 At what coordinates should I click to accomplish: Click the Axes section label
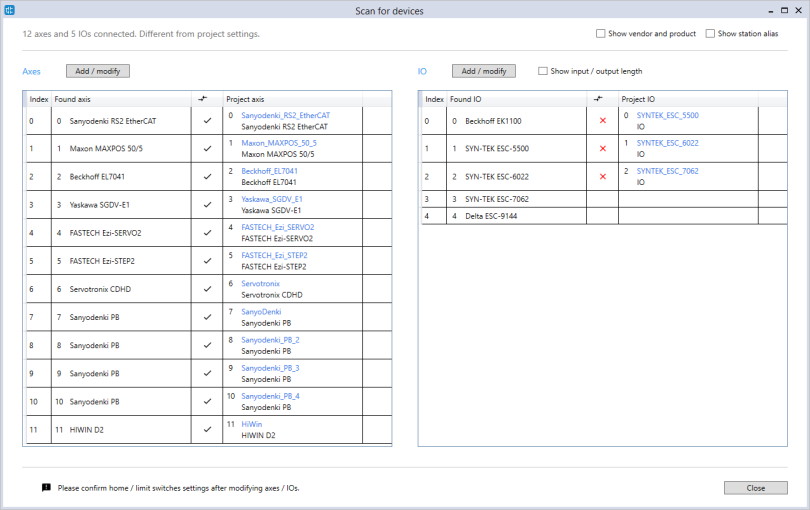click(31, 71)
